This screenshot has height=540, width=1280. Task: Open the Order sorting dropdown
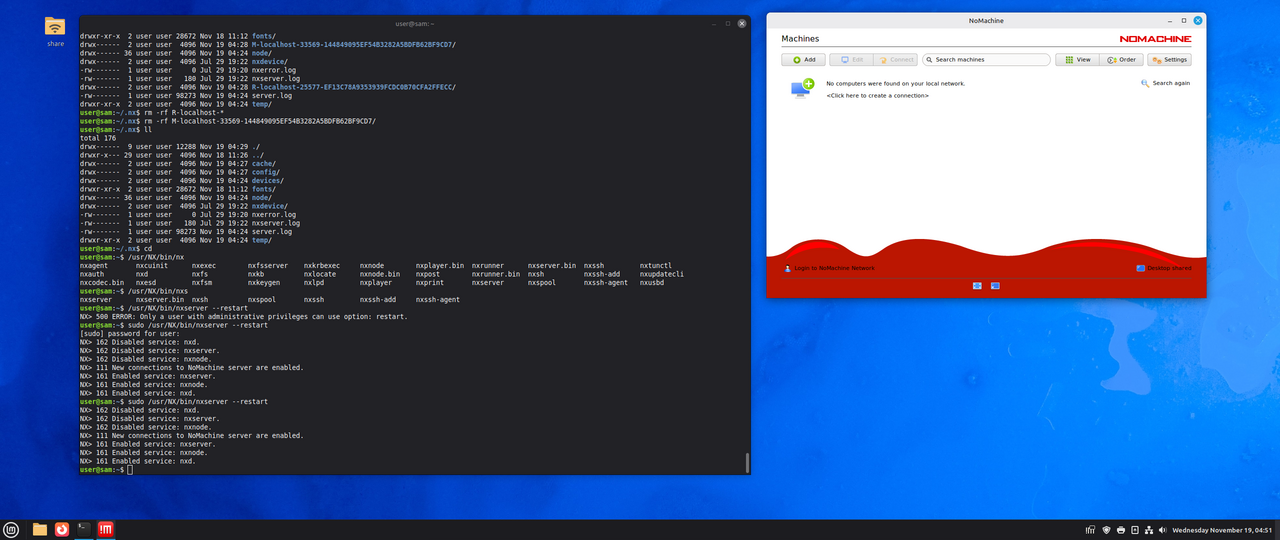pyautogui.click(x=1121, y=60)
